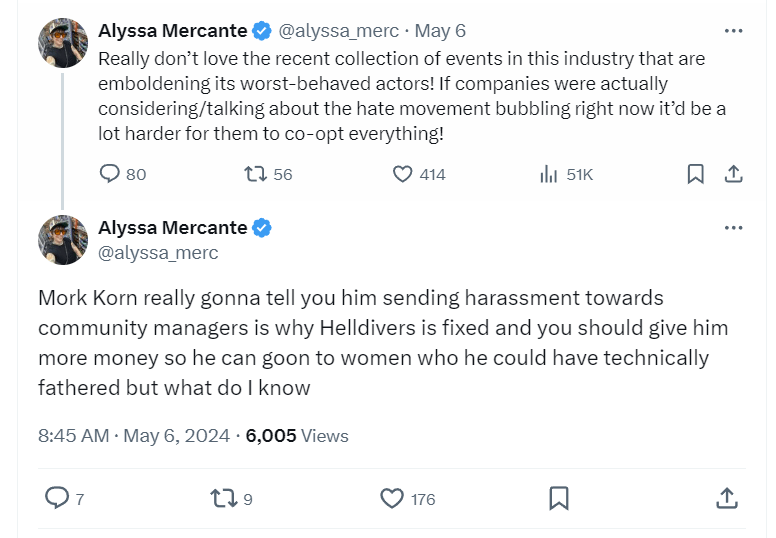Click the @alyssa_merc handle in main tweet

[x=158, y=253]
